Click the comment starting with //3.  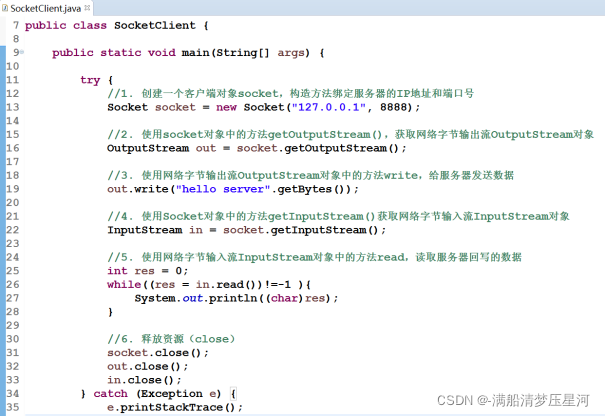311,175
